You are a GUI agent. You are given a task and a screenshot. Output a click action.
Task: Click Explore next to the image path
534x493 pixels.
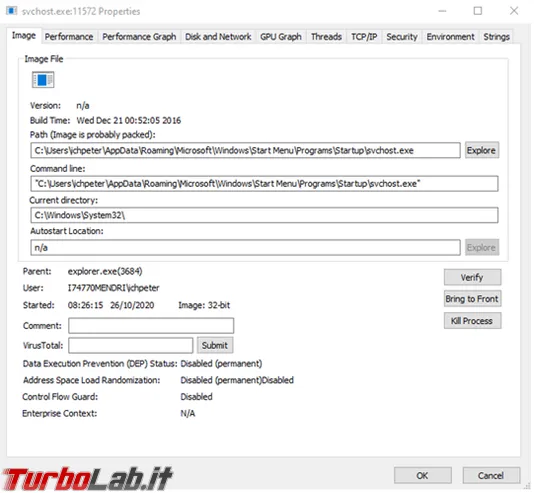coord(482,150)
